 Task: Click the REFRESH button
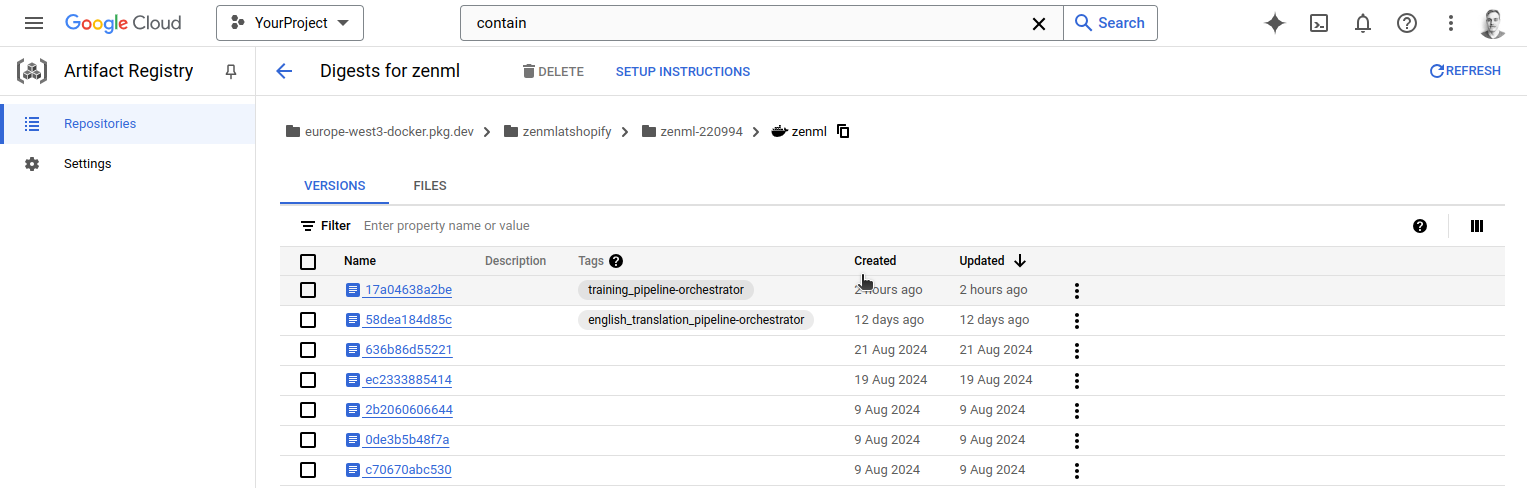point(1465,71)
